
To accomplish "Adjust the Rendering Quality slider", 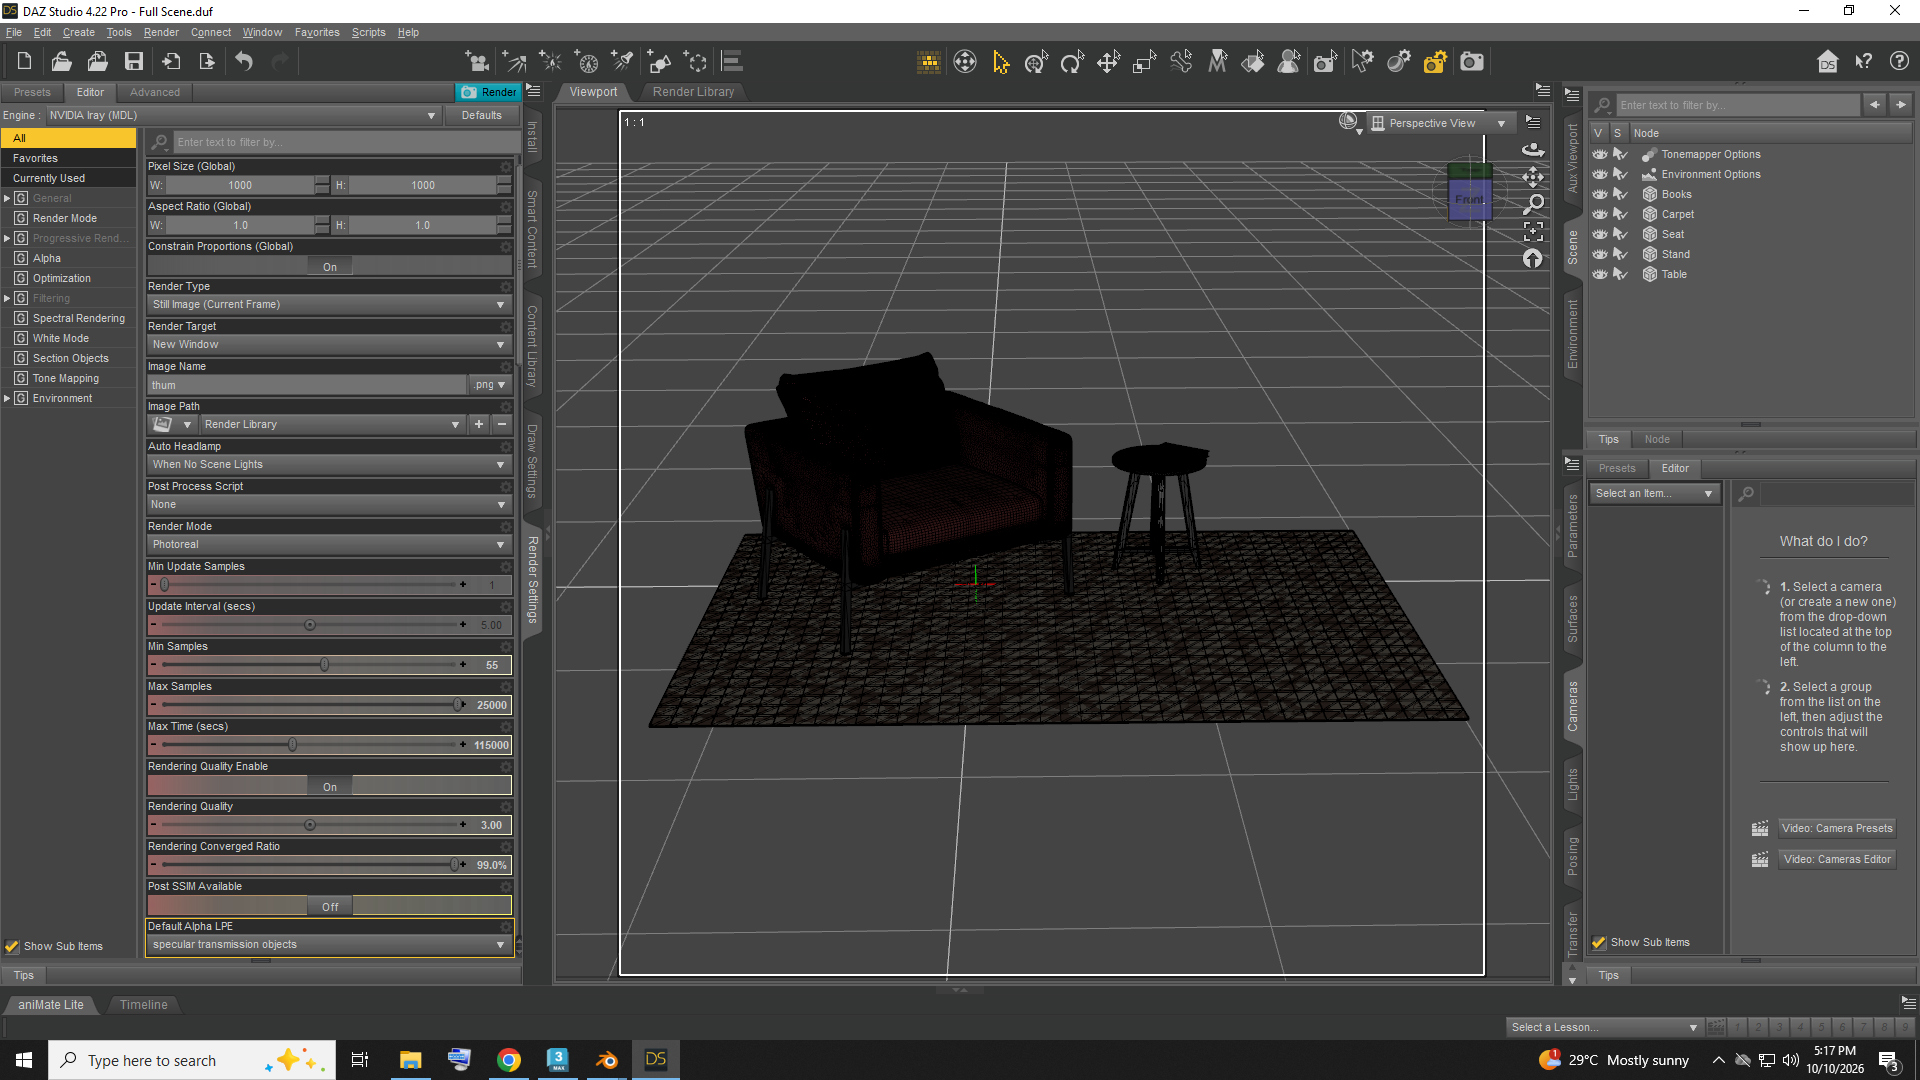I will pos(310,825).
